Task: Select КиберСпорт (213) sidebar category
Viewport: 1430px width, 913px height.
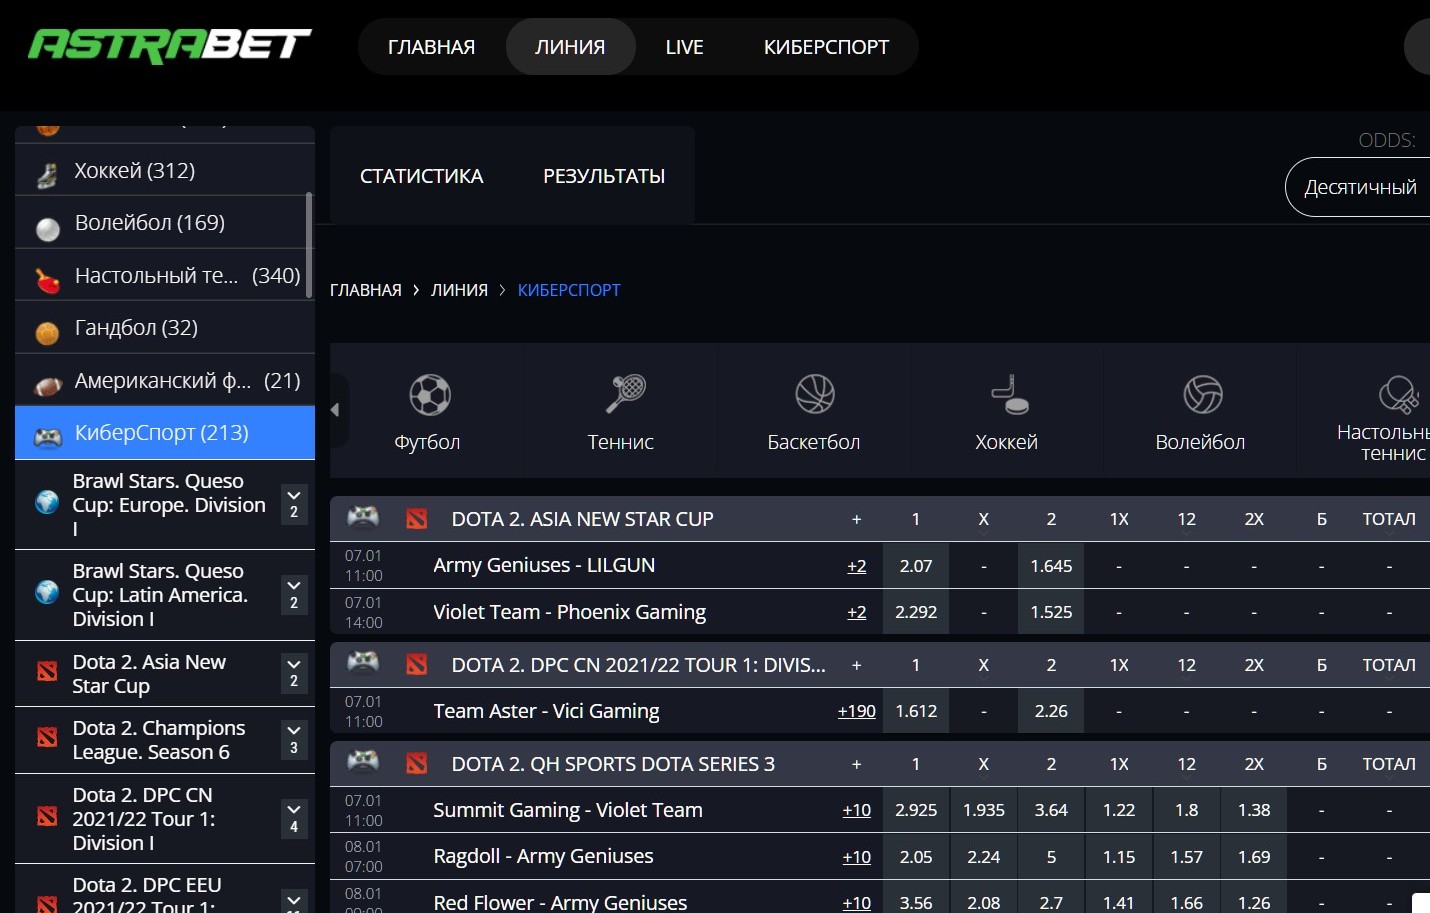Action: point(165,433)
